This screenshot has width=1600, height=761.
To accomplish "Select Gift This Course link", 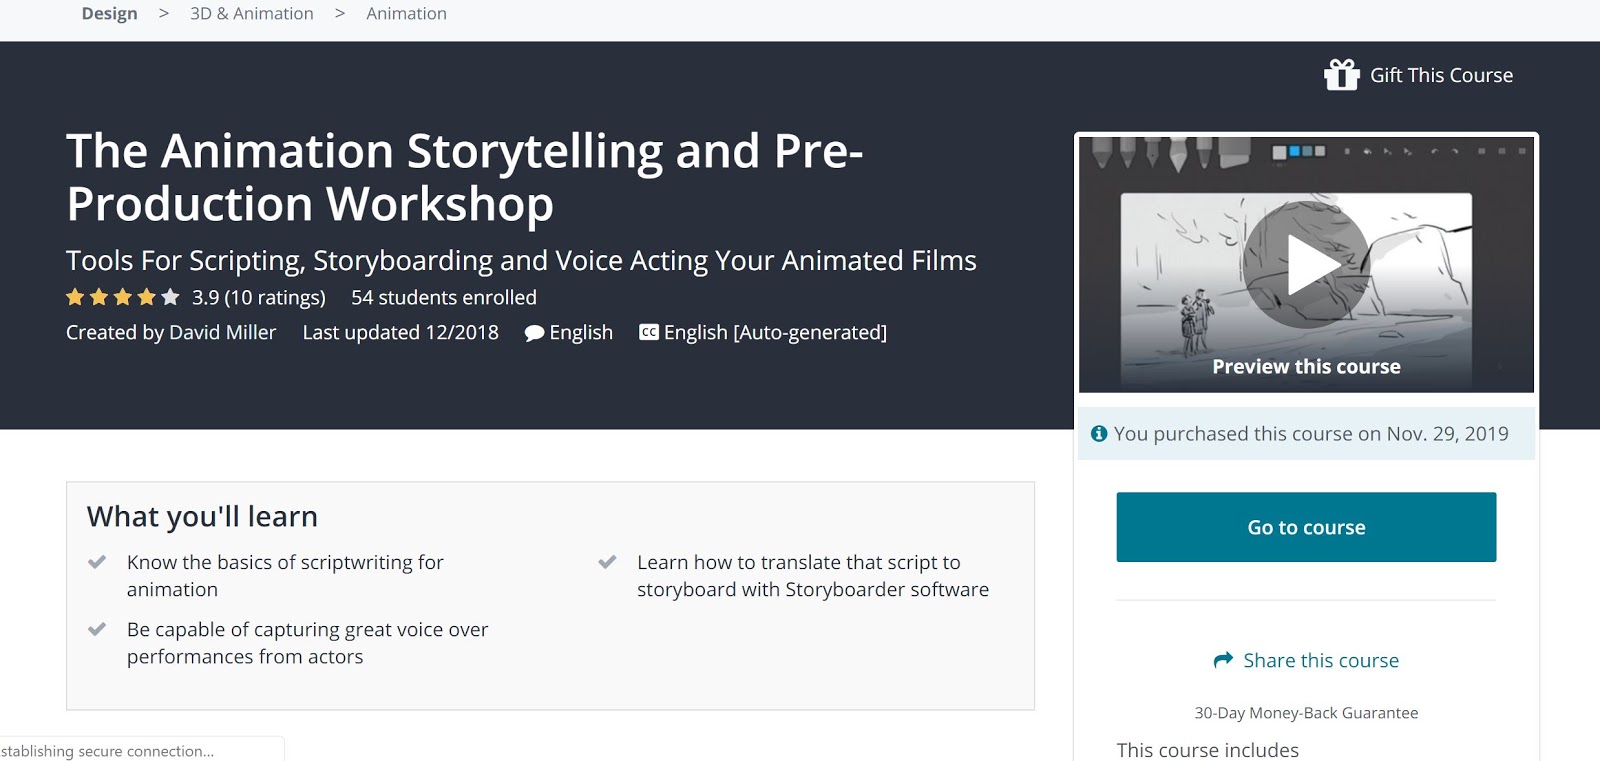I will (x=1441, y=75).
